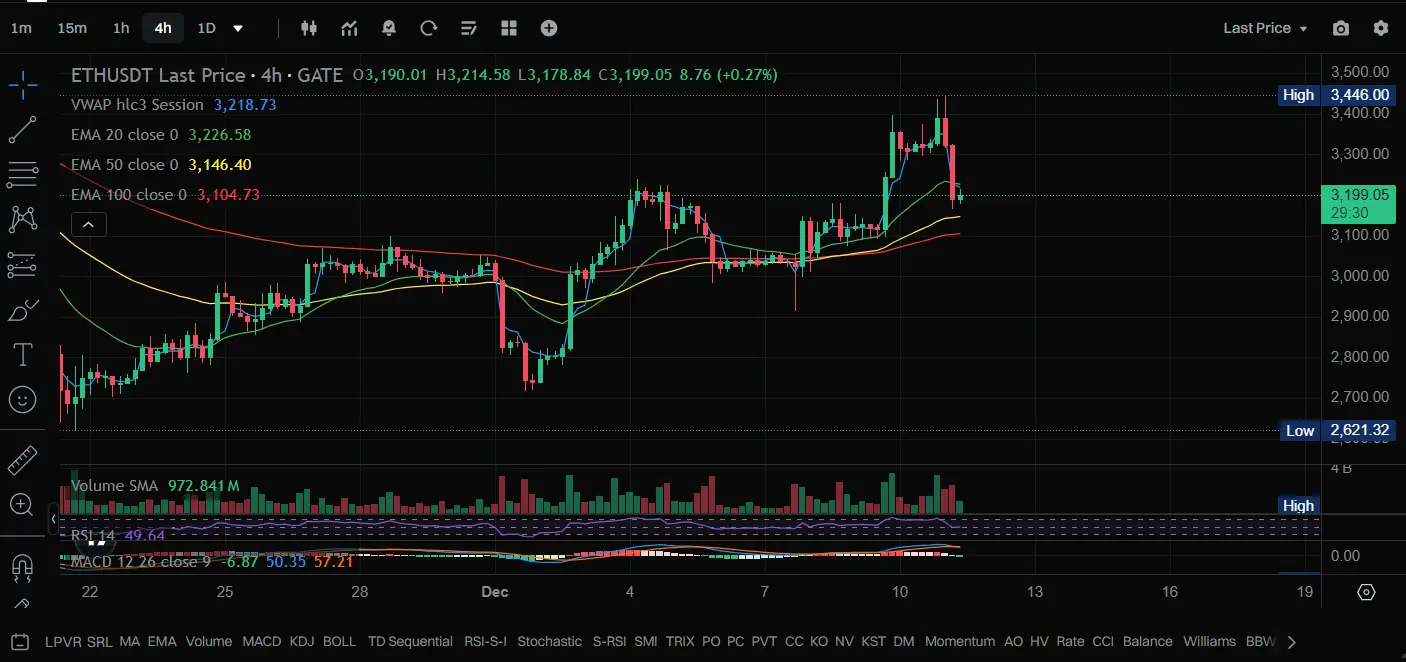Switch to the 1h timeframe
The height and width of the screenshot is (662, 1406).
[x=121, y=28]
